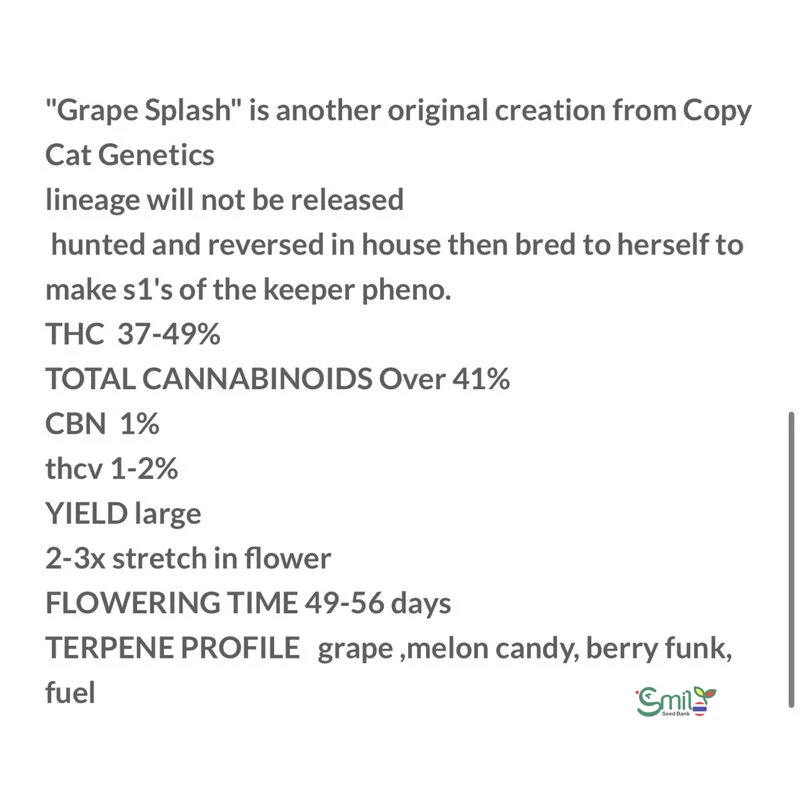The height and width of the screenshot is (800, 800).
Task: Click the "make s1's of the keeper pheno" line
Action: [251, 290]
